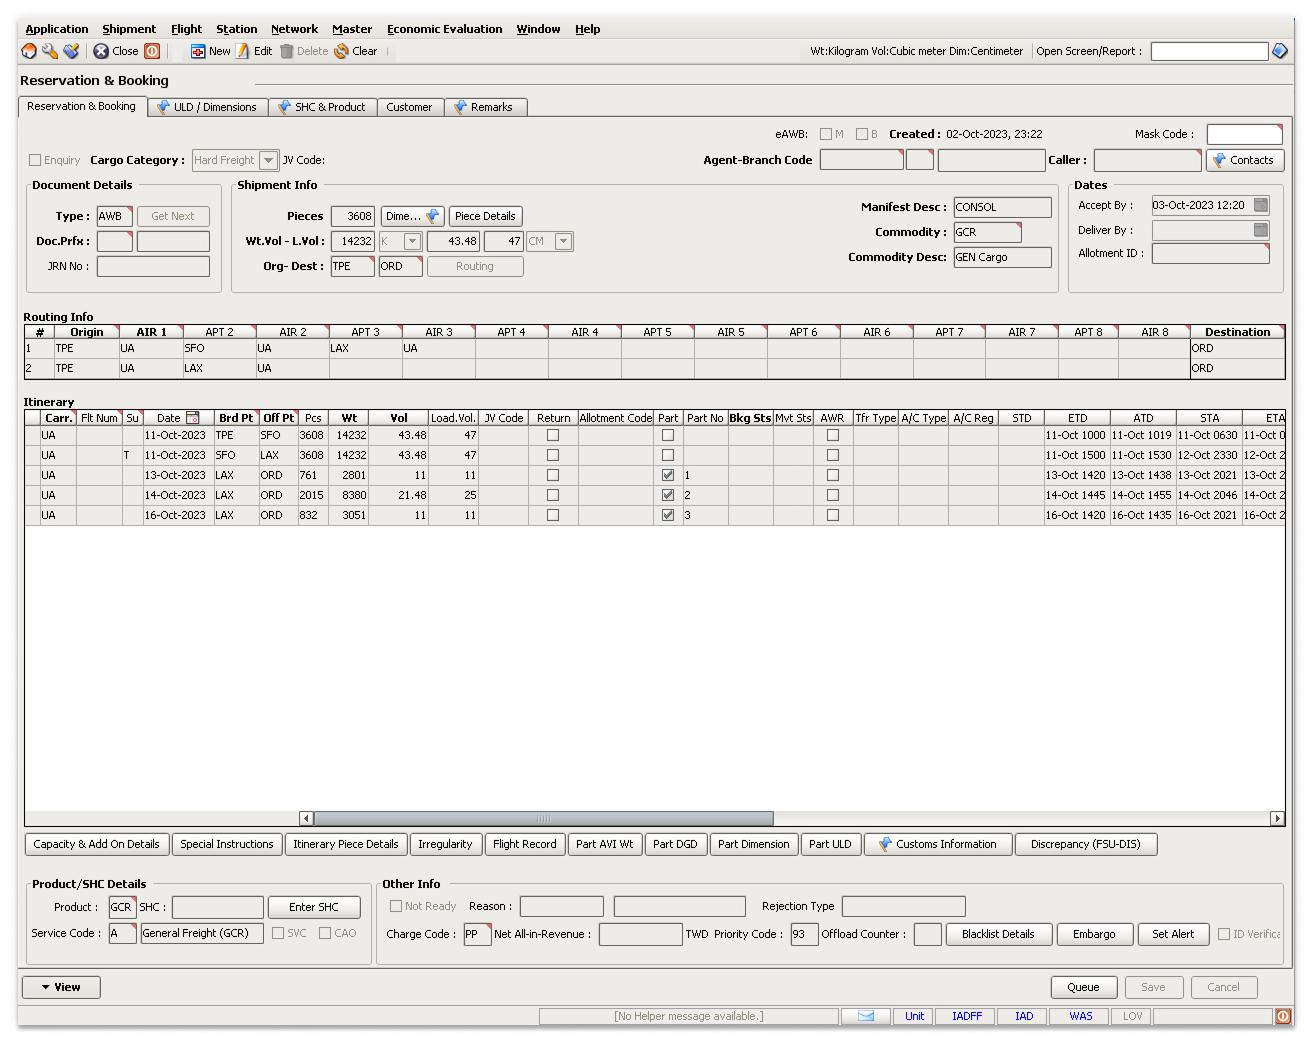The image size is (1313, 1043).
Task: Click Capacity & Add On Details button
Action: click(96, 844)
